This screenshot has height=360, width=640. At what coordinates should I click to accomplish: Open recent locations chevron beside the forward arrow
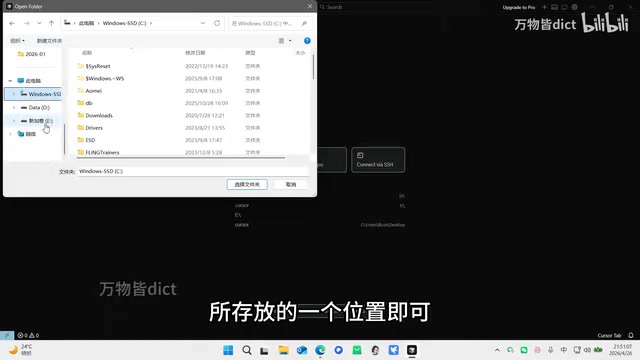click(39, 23)
